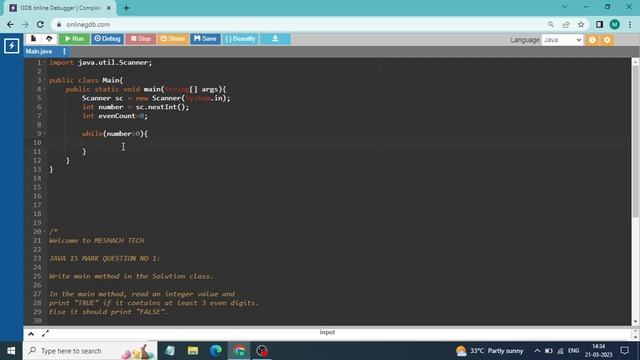Bookmark this page with the star icon
The width and height of the screenshot is (640, 360).
point(581,24)
